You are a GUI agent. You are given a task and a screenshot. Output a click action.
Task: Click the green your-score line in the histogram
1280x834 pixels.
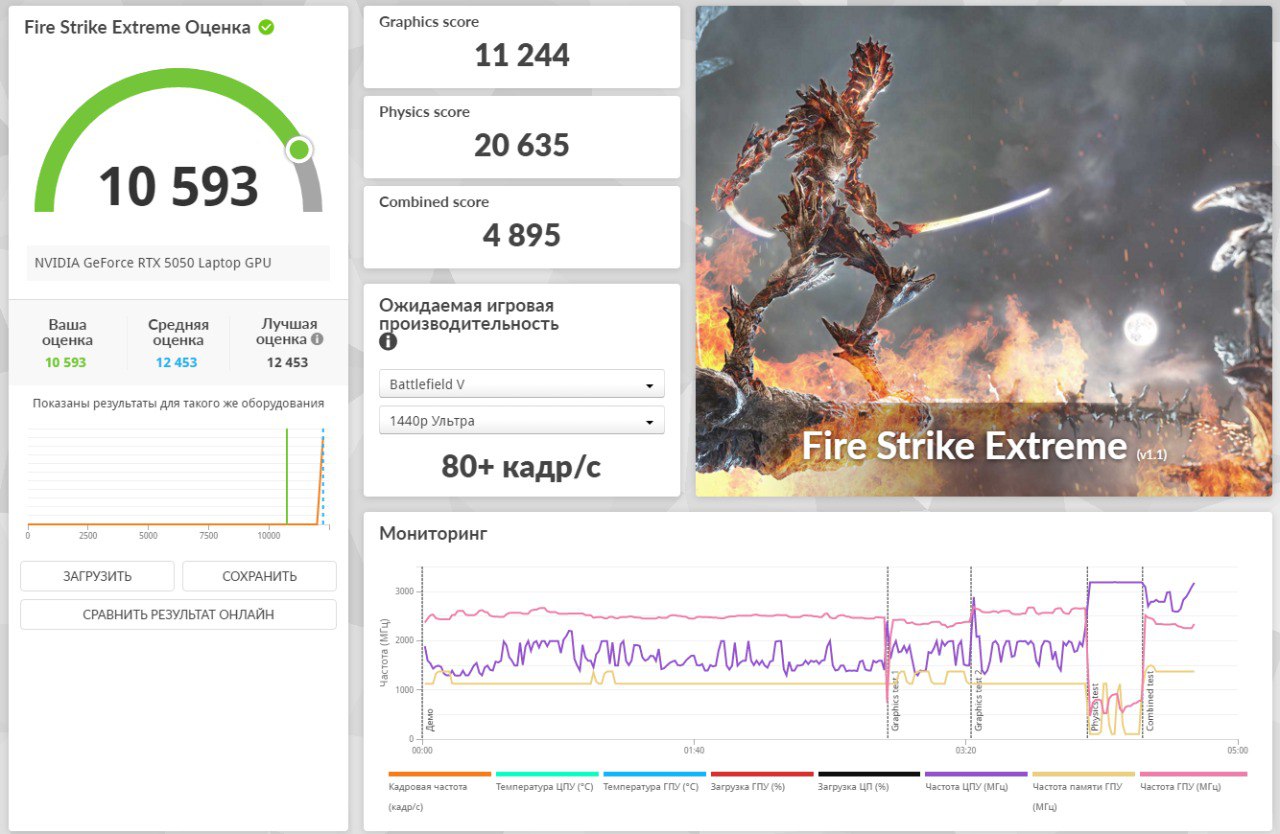(x=287, y=476)
